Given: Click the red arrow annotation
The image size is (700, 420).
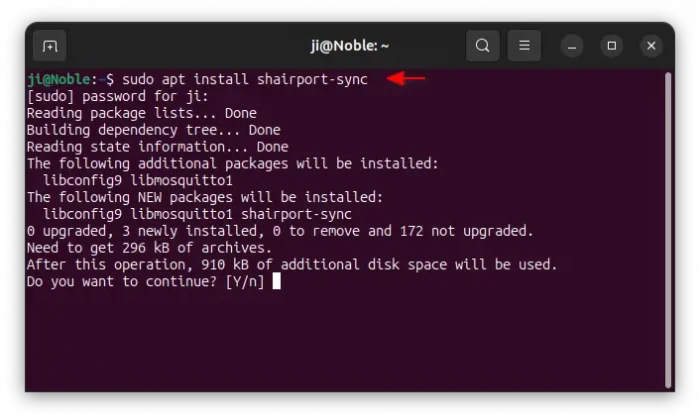Looking at the screenshot, I should (406, 79).
